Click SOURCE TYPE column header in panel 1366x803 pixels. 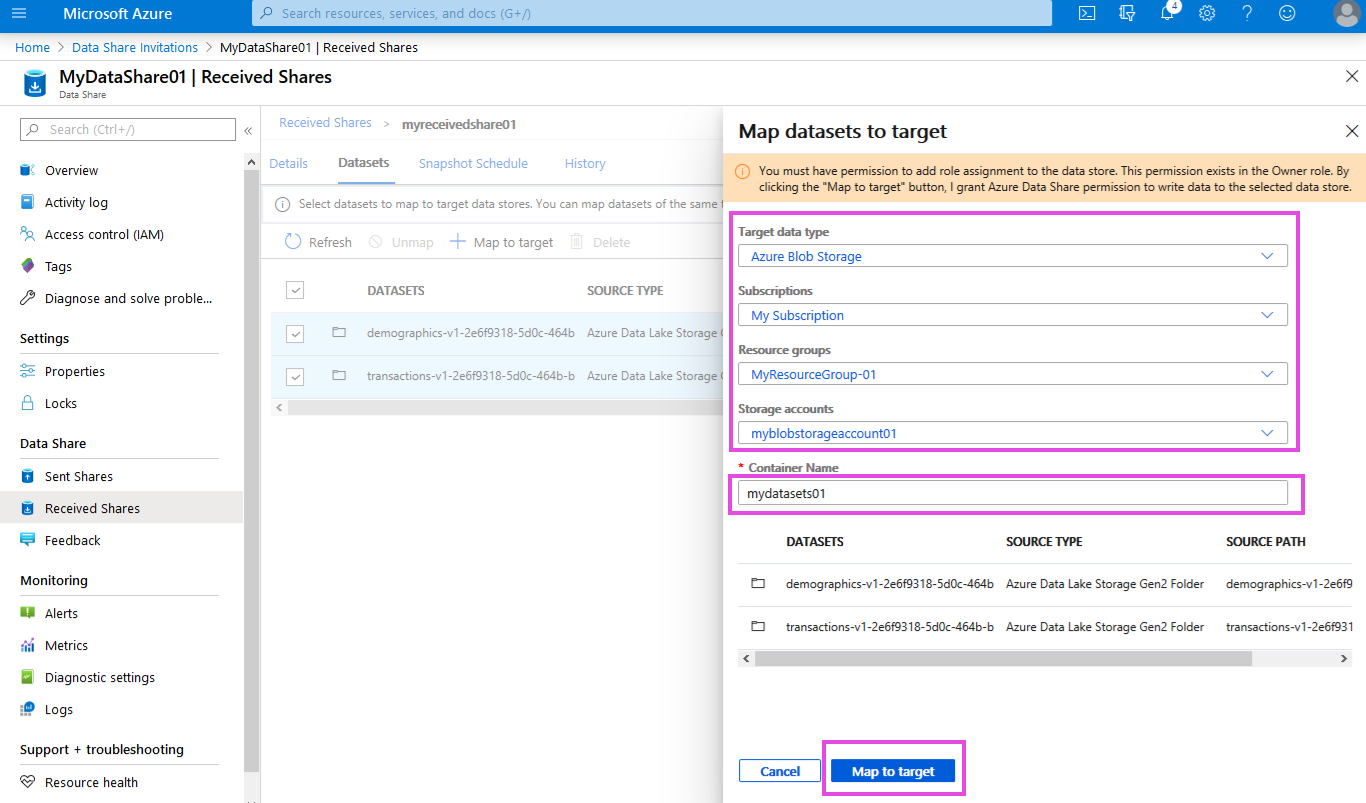pos(1044,541)
